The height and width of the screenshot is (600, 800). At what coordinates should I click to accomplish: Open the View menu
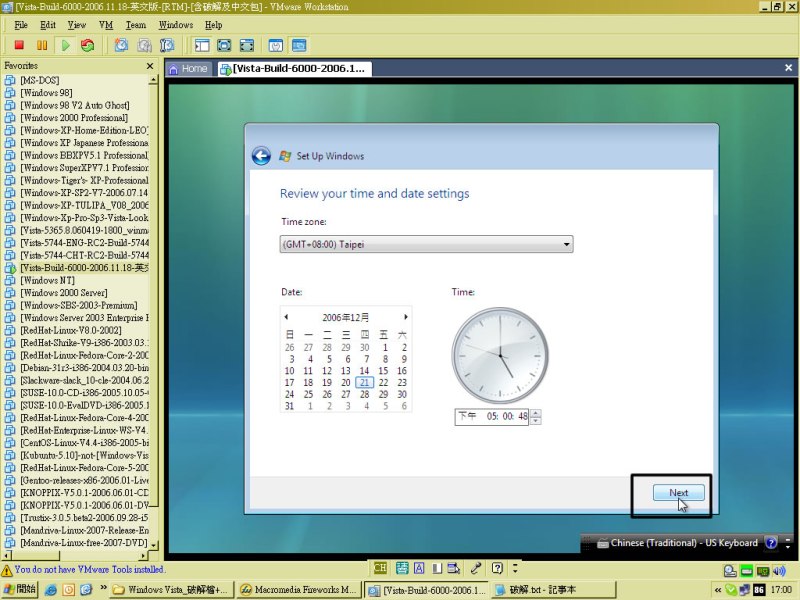click(x=77, y=25)
